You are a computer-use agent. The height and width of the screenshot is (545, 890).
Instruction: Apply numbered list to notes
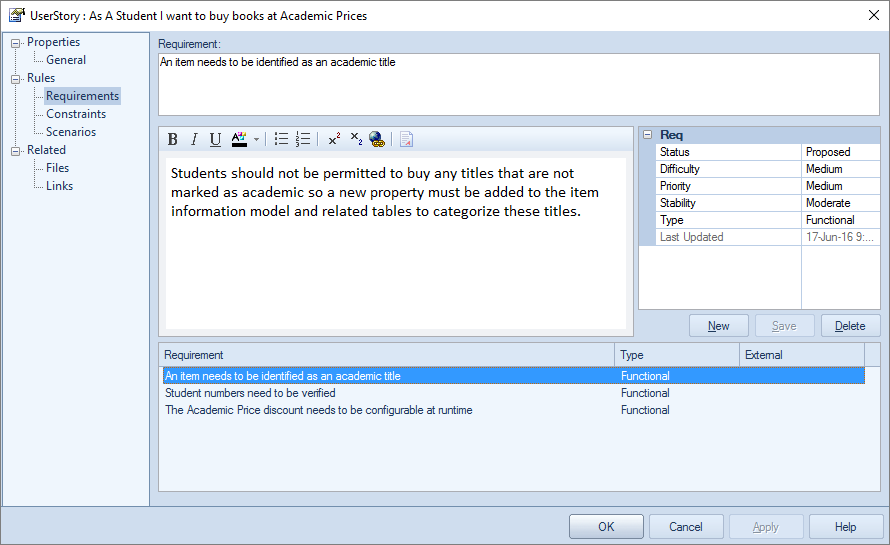click(304, 140)
